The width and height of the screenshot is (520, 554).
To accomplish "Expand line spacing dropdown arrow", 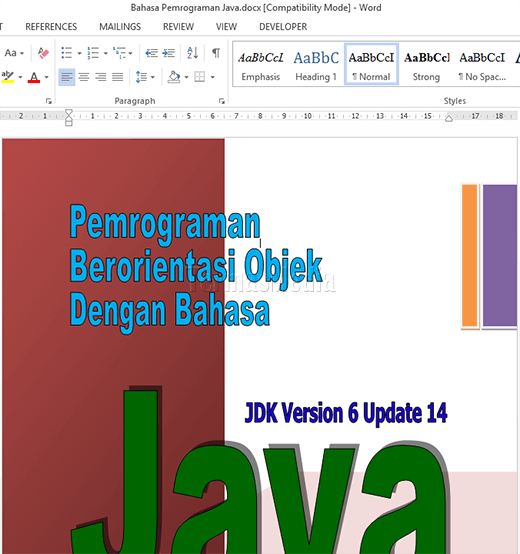I will click(153, 77).
